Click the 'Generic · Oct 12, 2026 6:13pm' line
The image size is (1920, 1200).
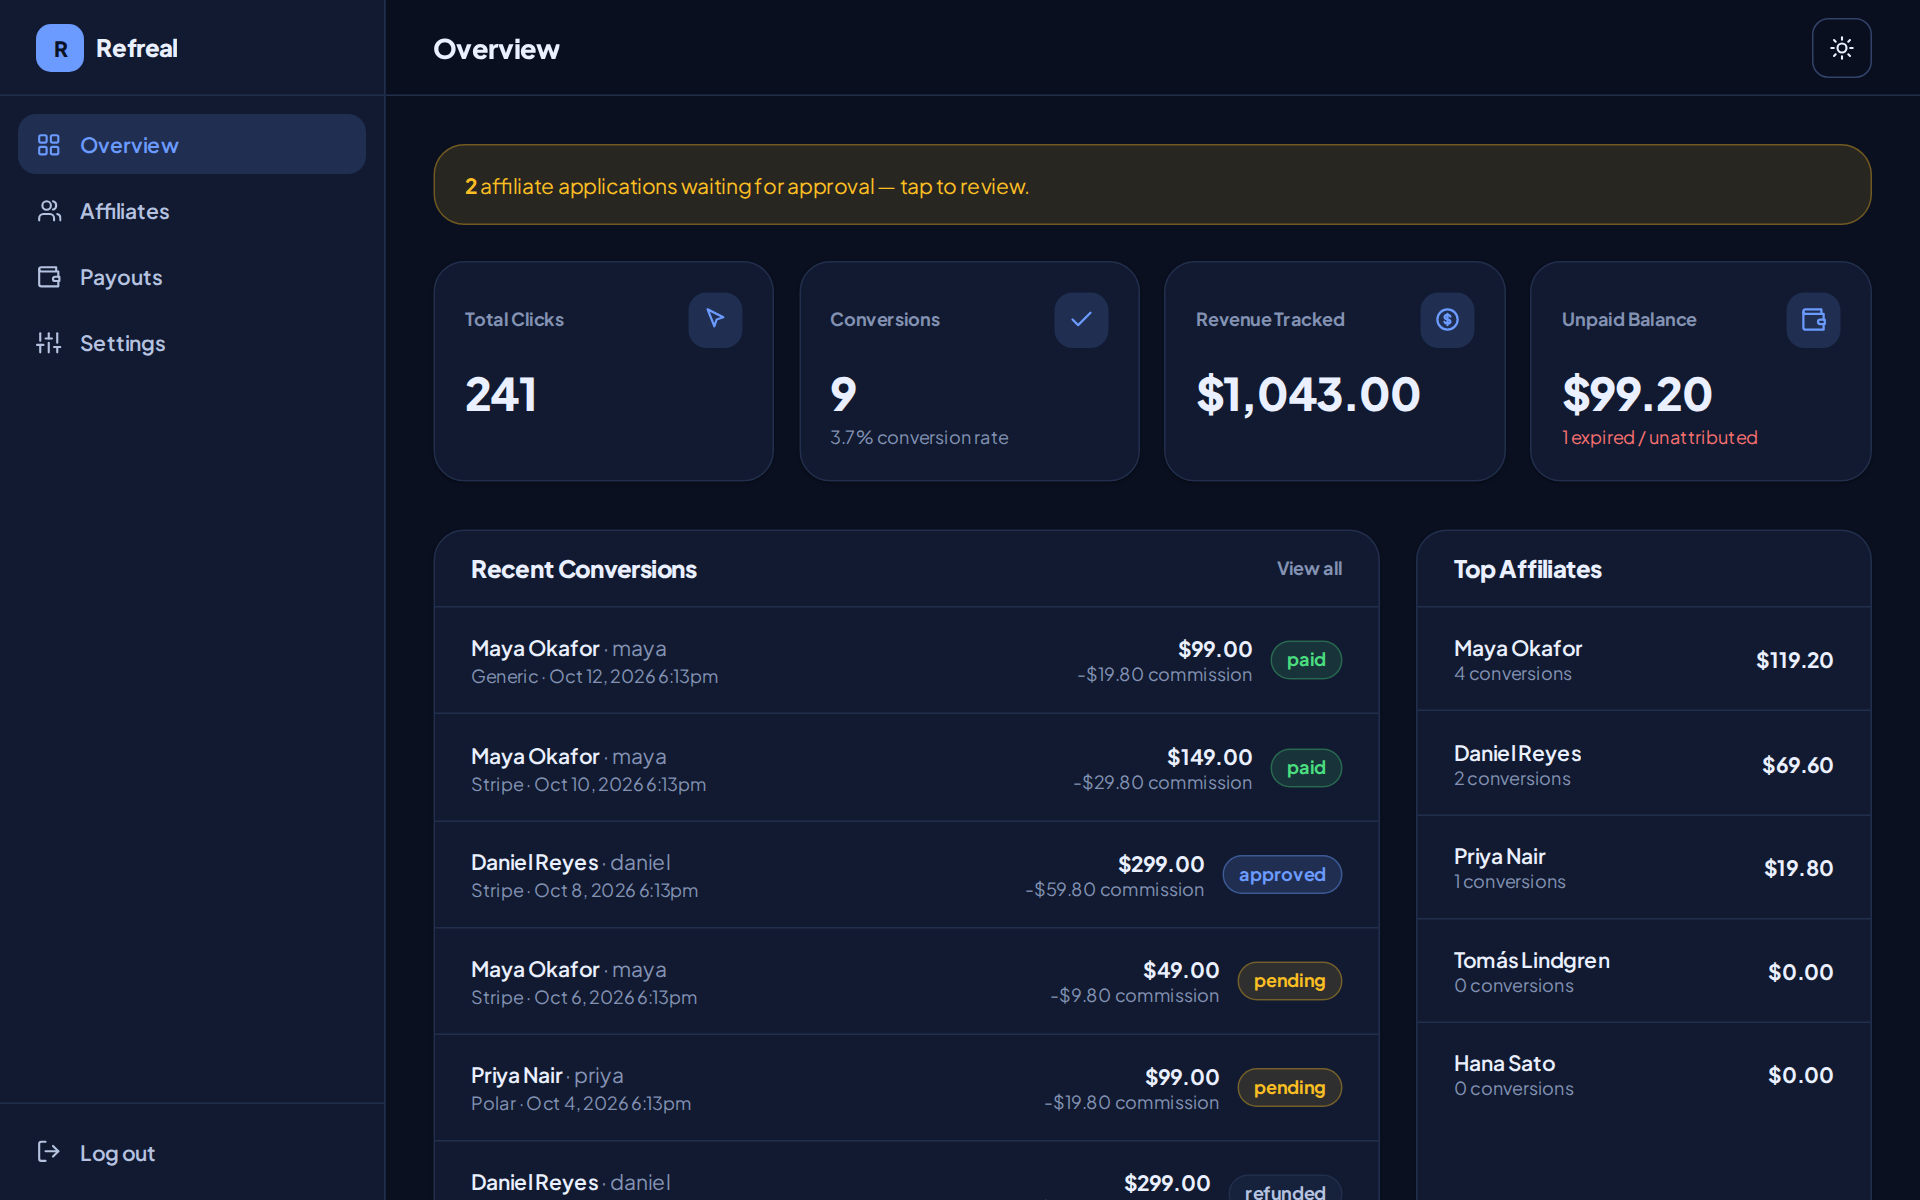pos(594,676)
